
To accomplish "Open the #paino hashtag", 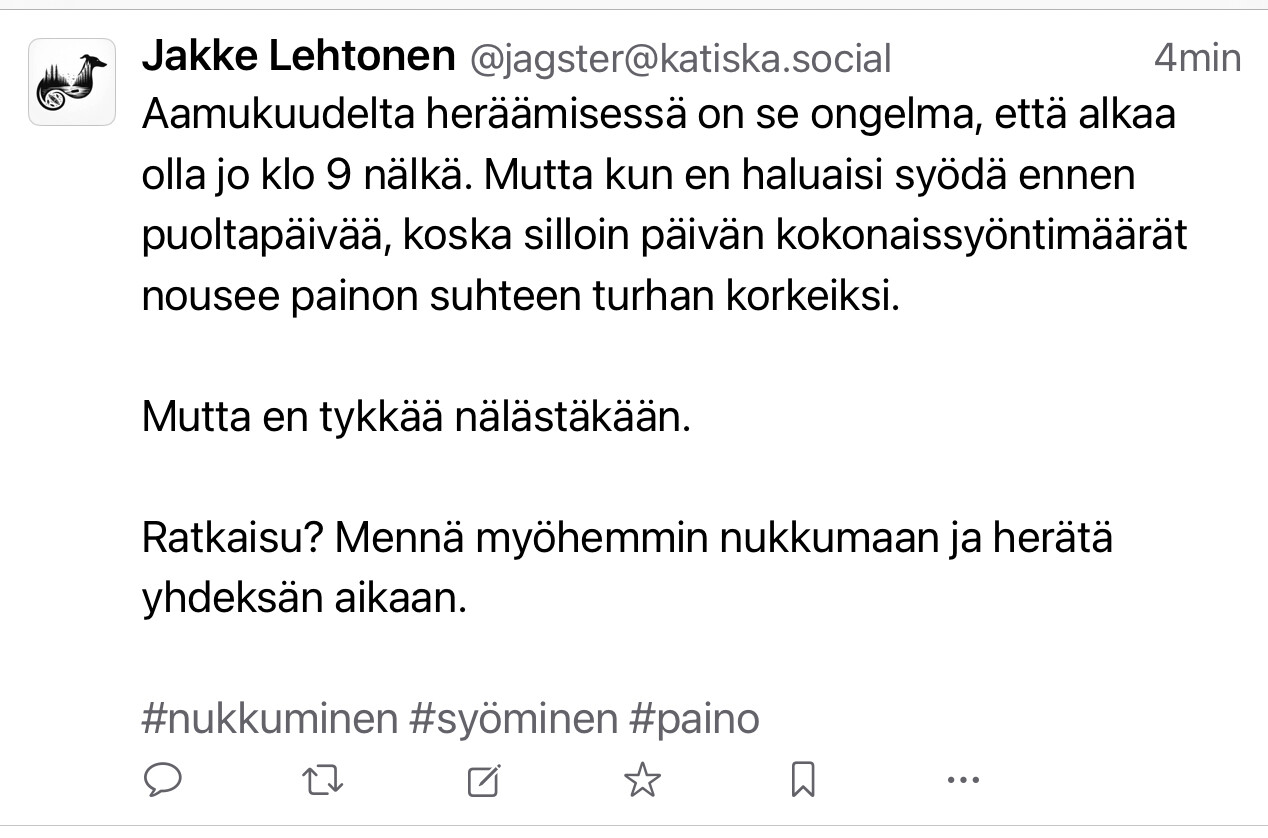I will (694, 719).
